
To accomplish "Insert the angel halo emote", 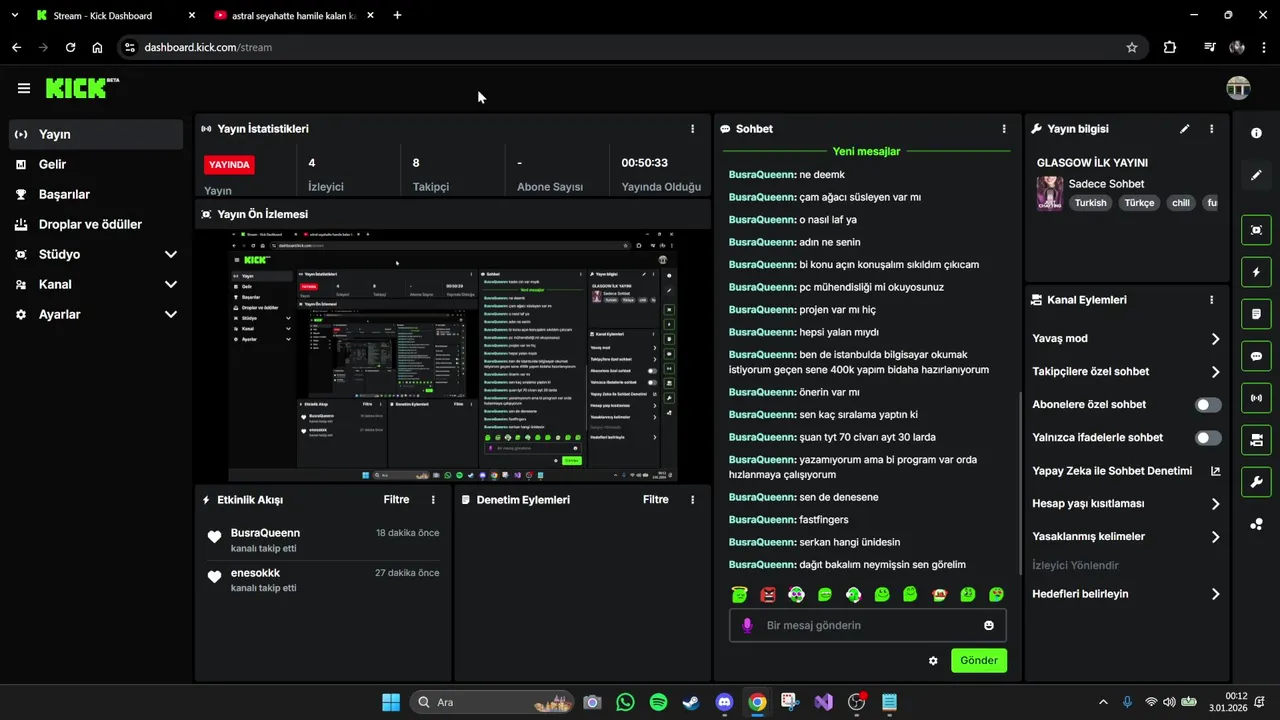I will point(739,594).
